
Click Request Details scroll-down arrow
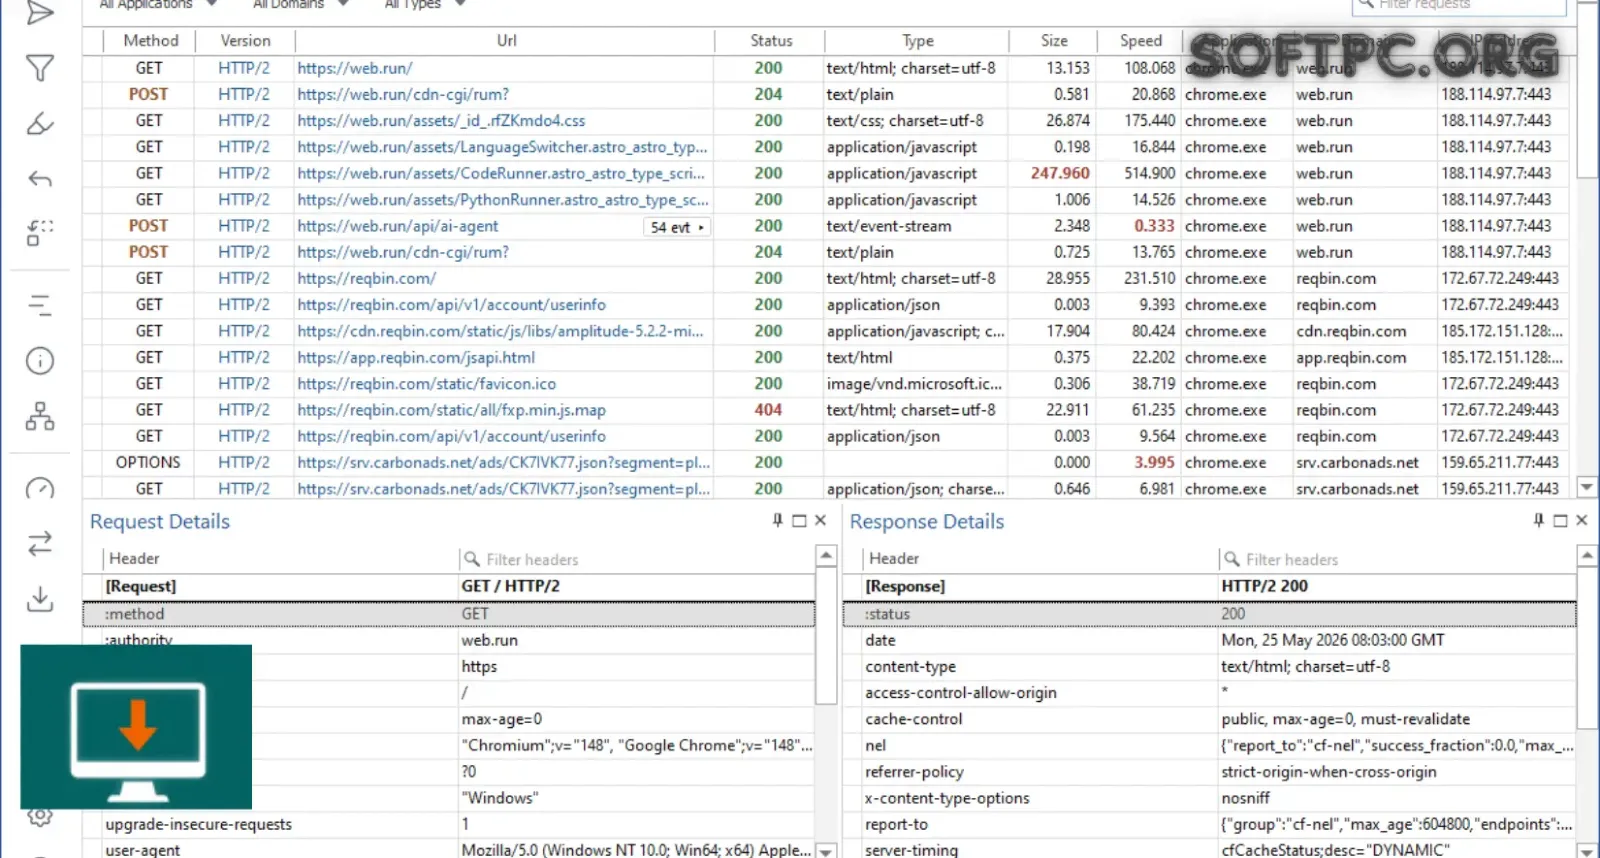pos(826,851)
